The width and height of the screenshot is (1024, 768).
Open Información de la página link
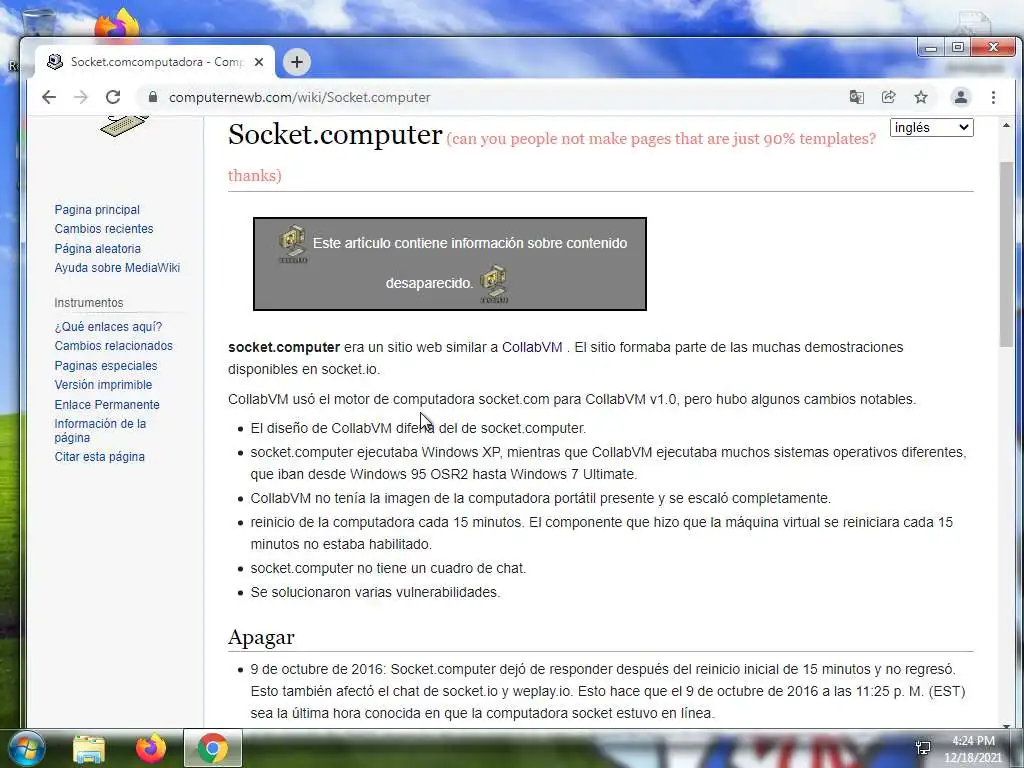(100, 430)
